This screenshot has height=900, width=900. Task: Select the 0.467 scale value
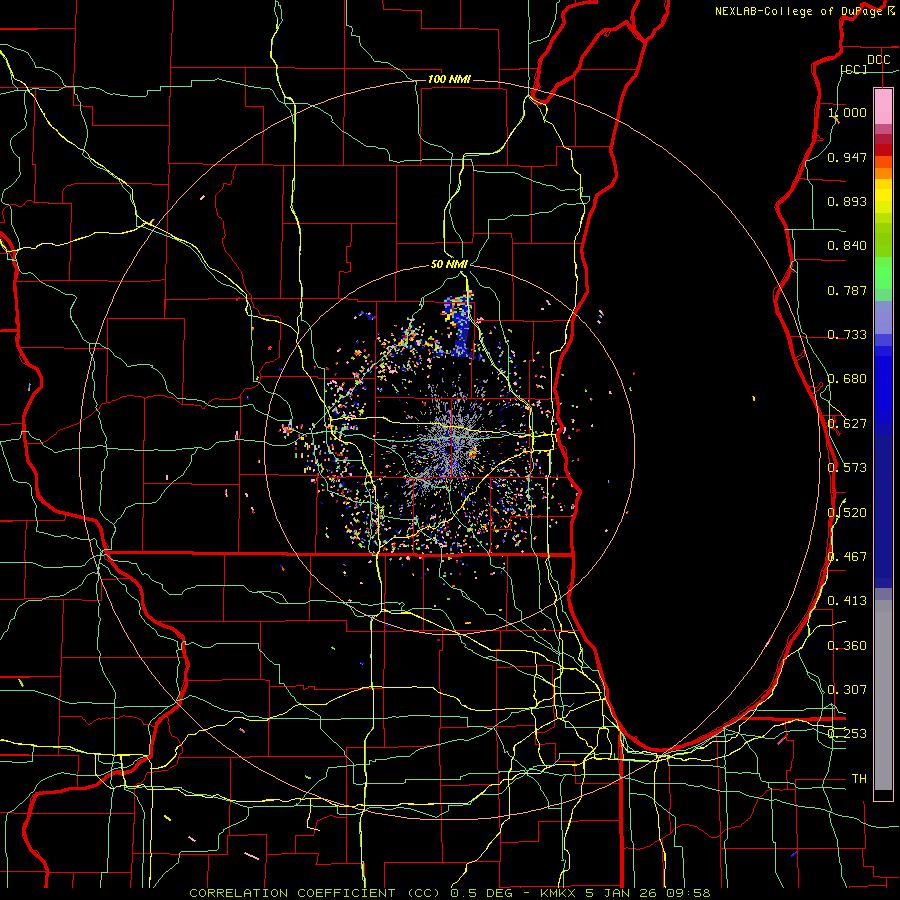click(847, 557)
